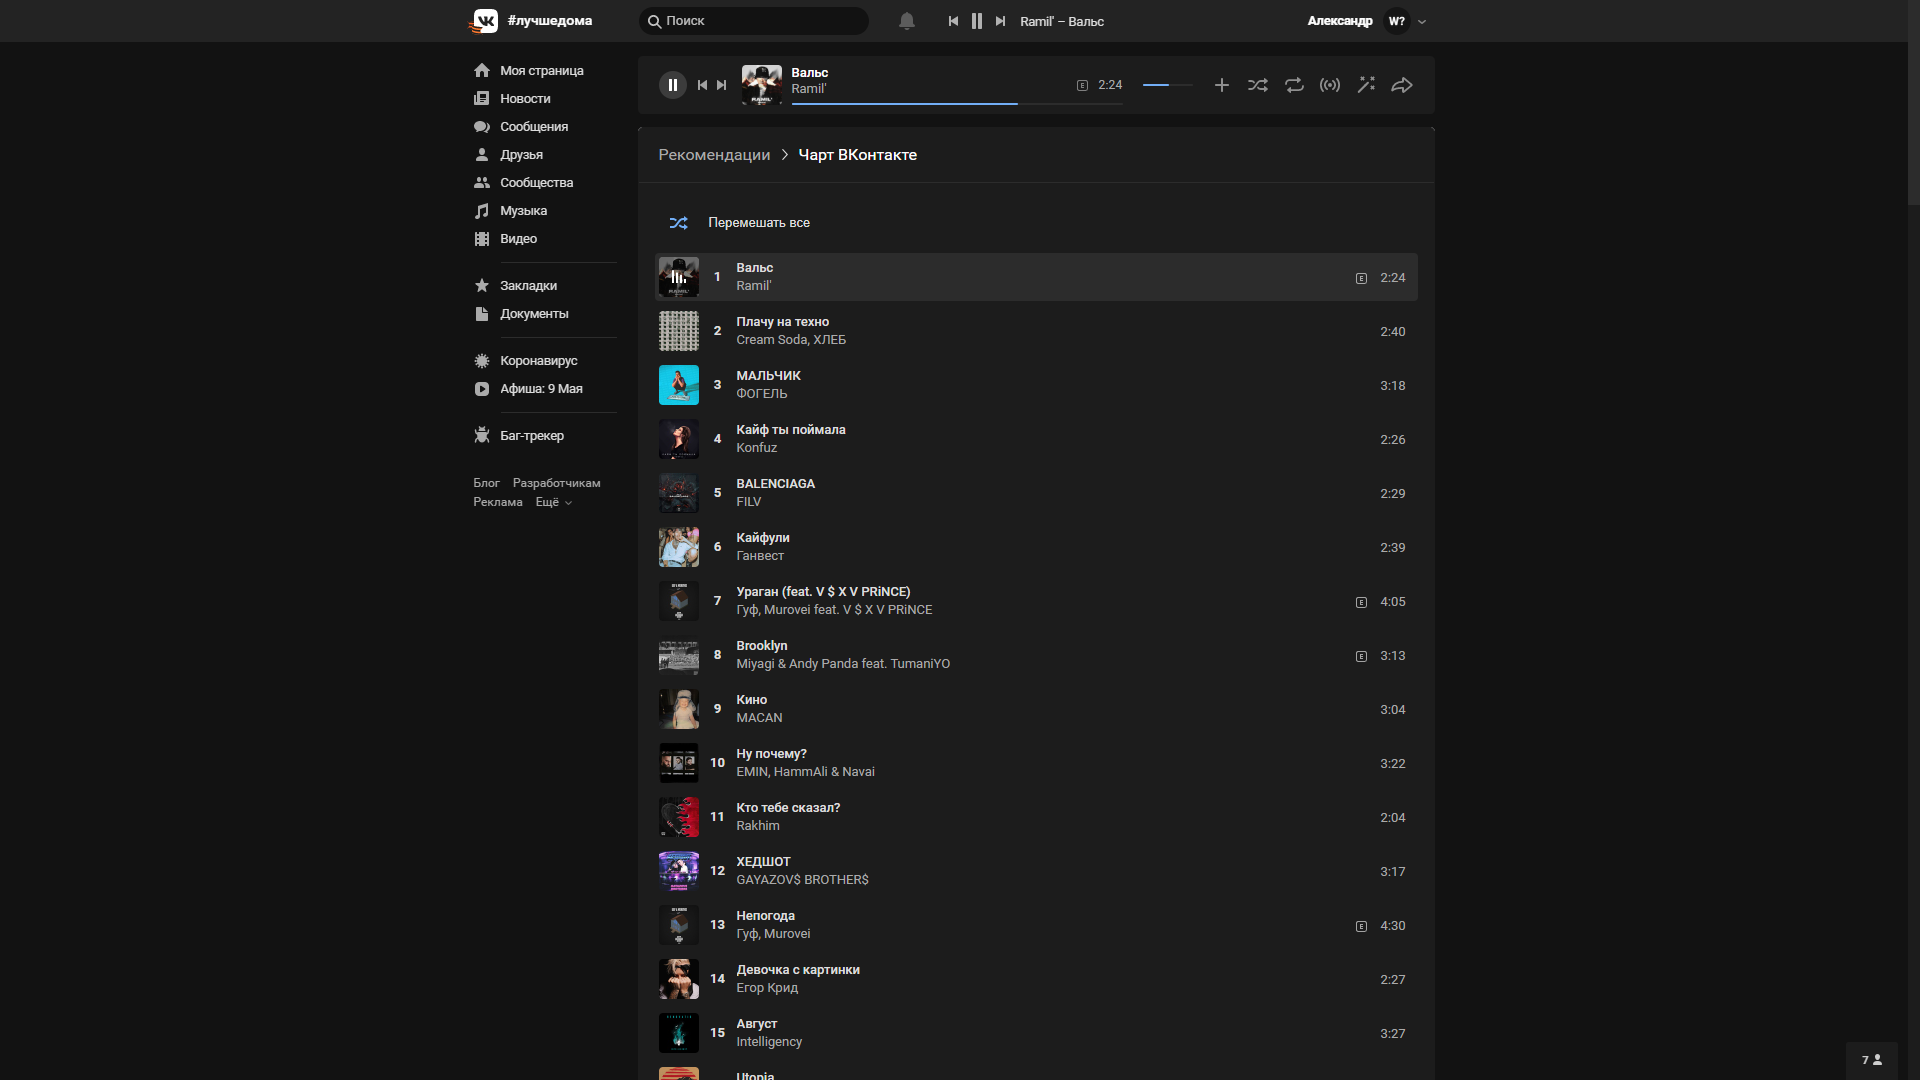The image size is (1920, 1080).
Task: Expand the Ещё footer menu
Action: point(553,502)
